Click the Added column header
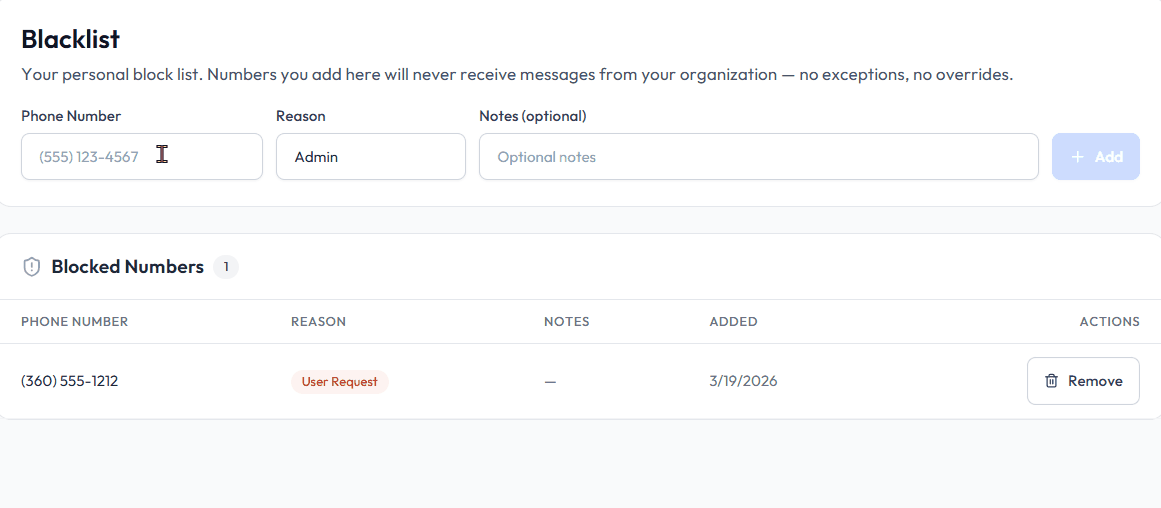The height and width of the screenshot is (508, 1161). tap(733, 322)
